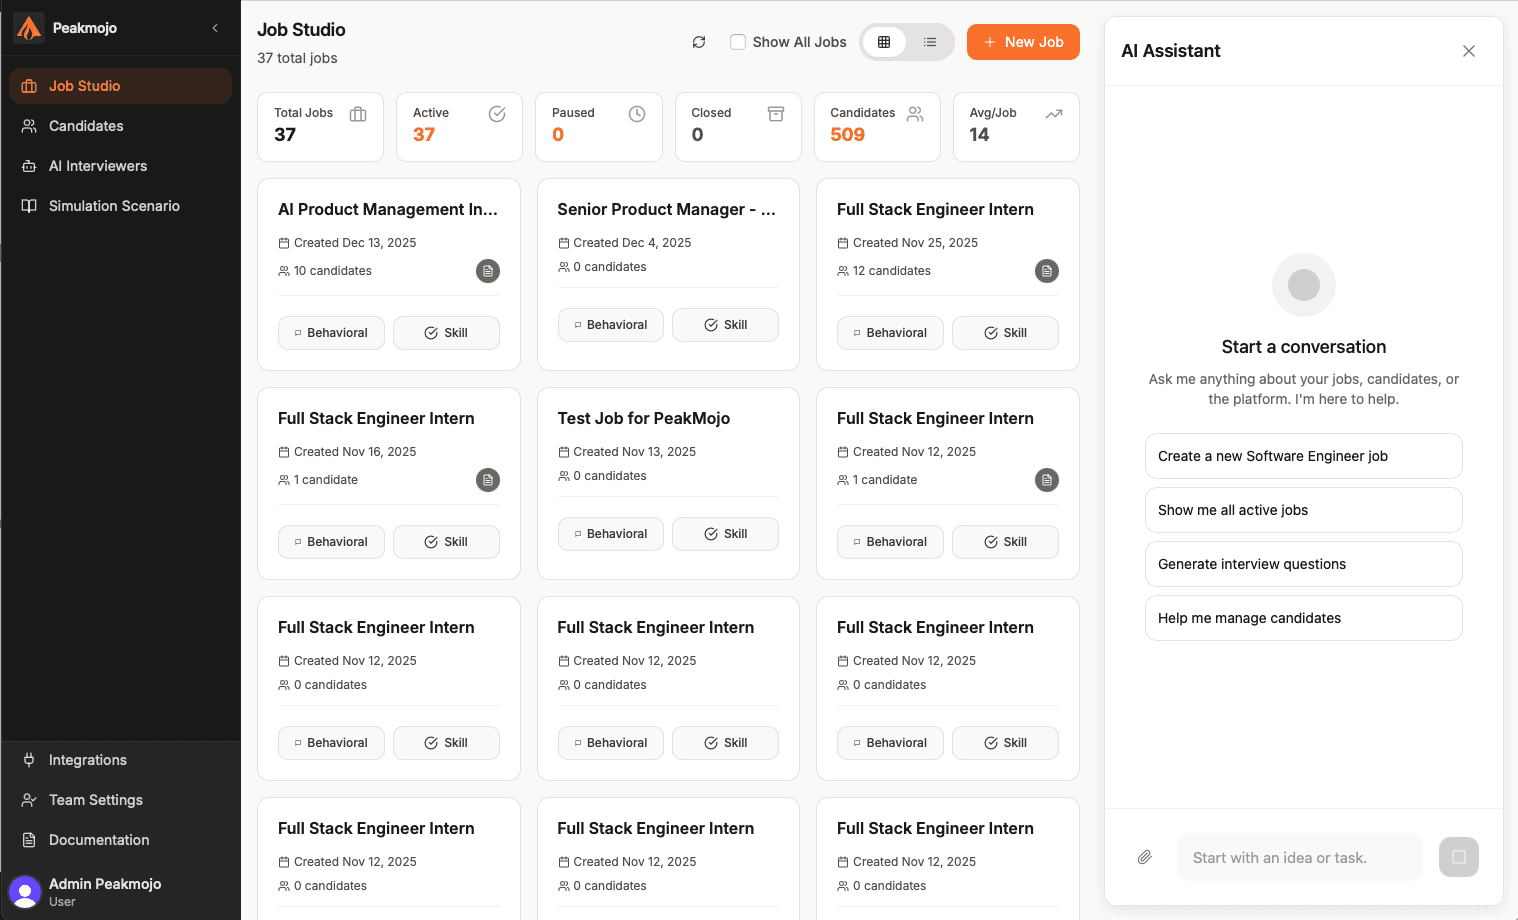Open AI Product Management job card title
This screenshot has width=1518, height=920.
click(388, 209)
